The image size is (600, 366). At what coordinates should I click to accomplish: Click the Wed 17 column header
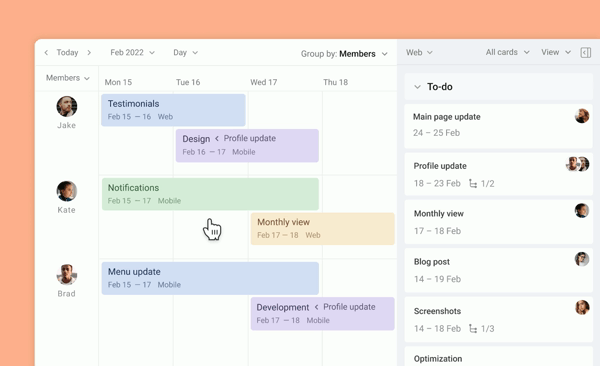264,82
